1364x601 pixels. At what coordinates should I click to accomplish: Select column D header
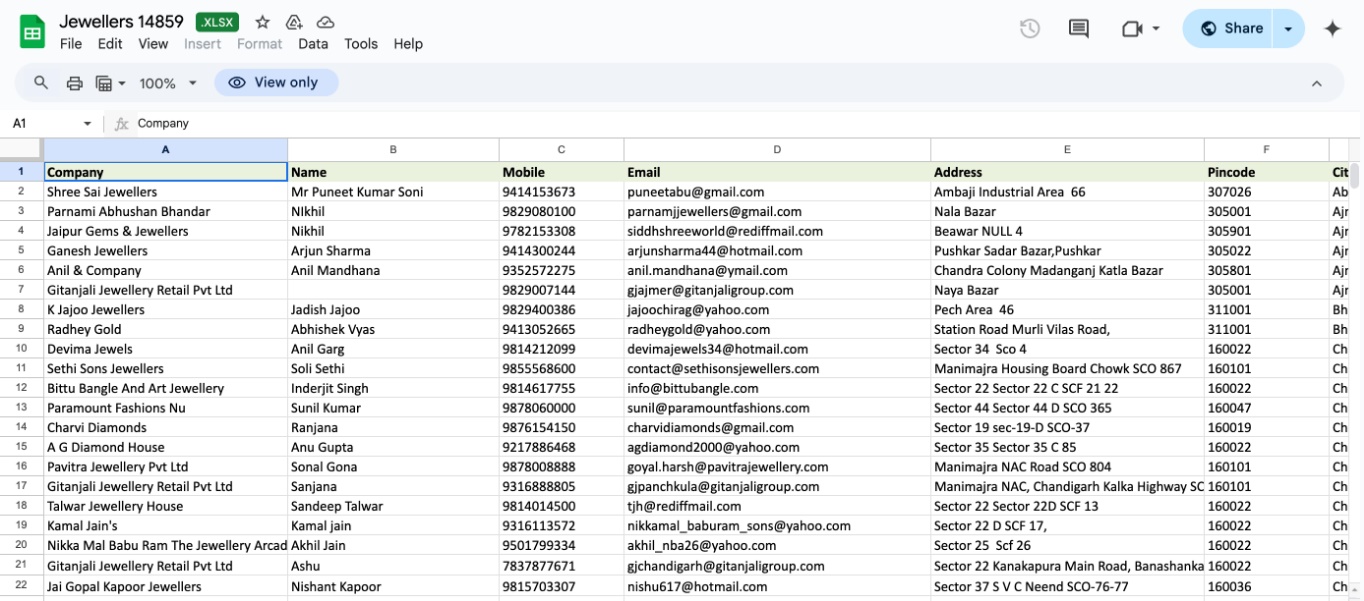point(777,150)
